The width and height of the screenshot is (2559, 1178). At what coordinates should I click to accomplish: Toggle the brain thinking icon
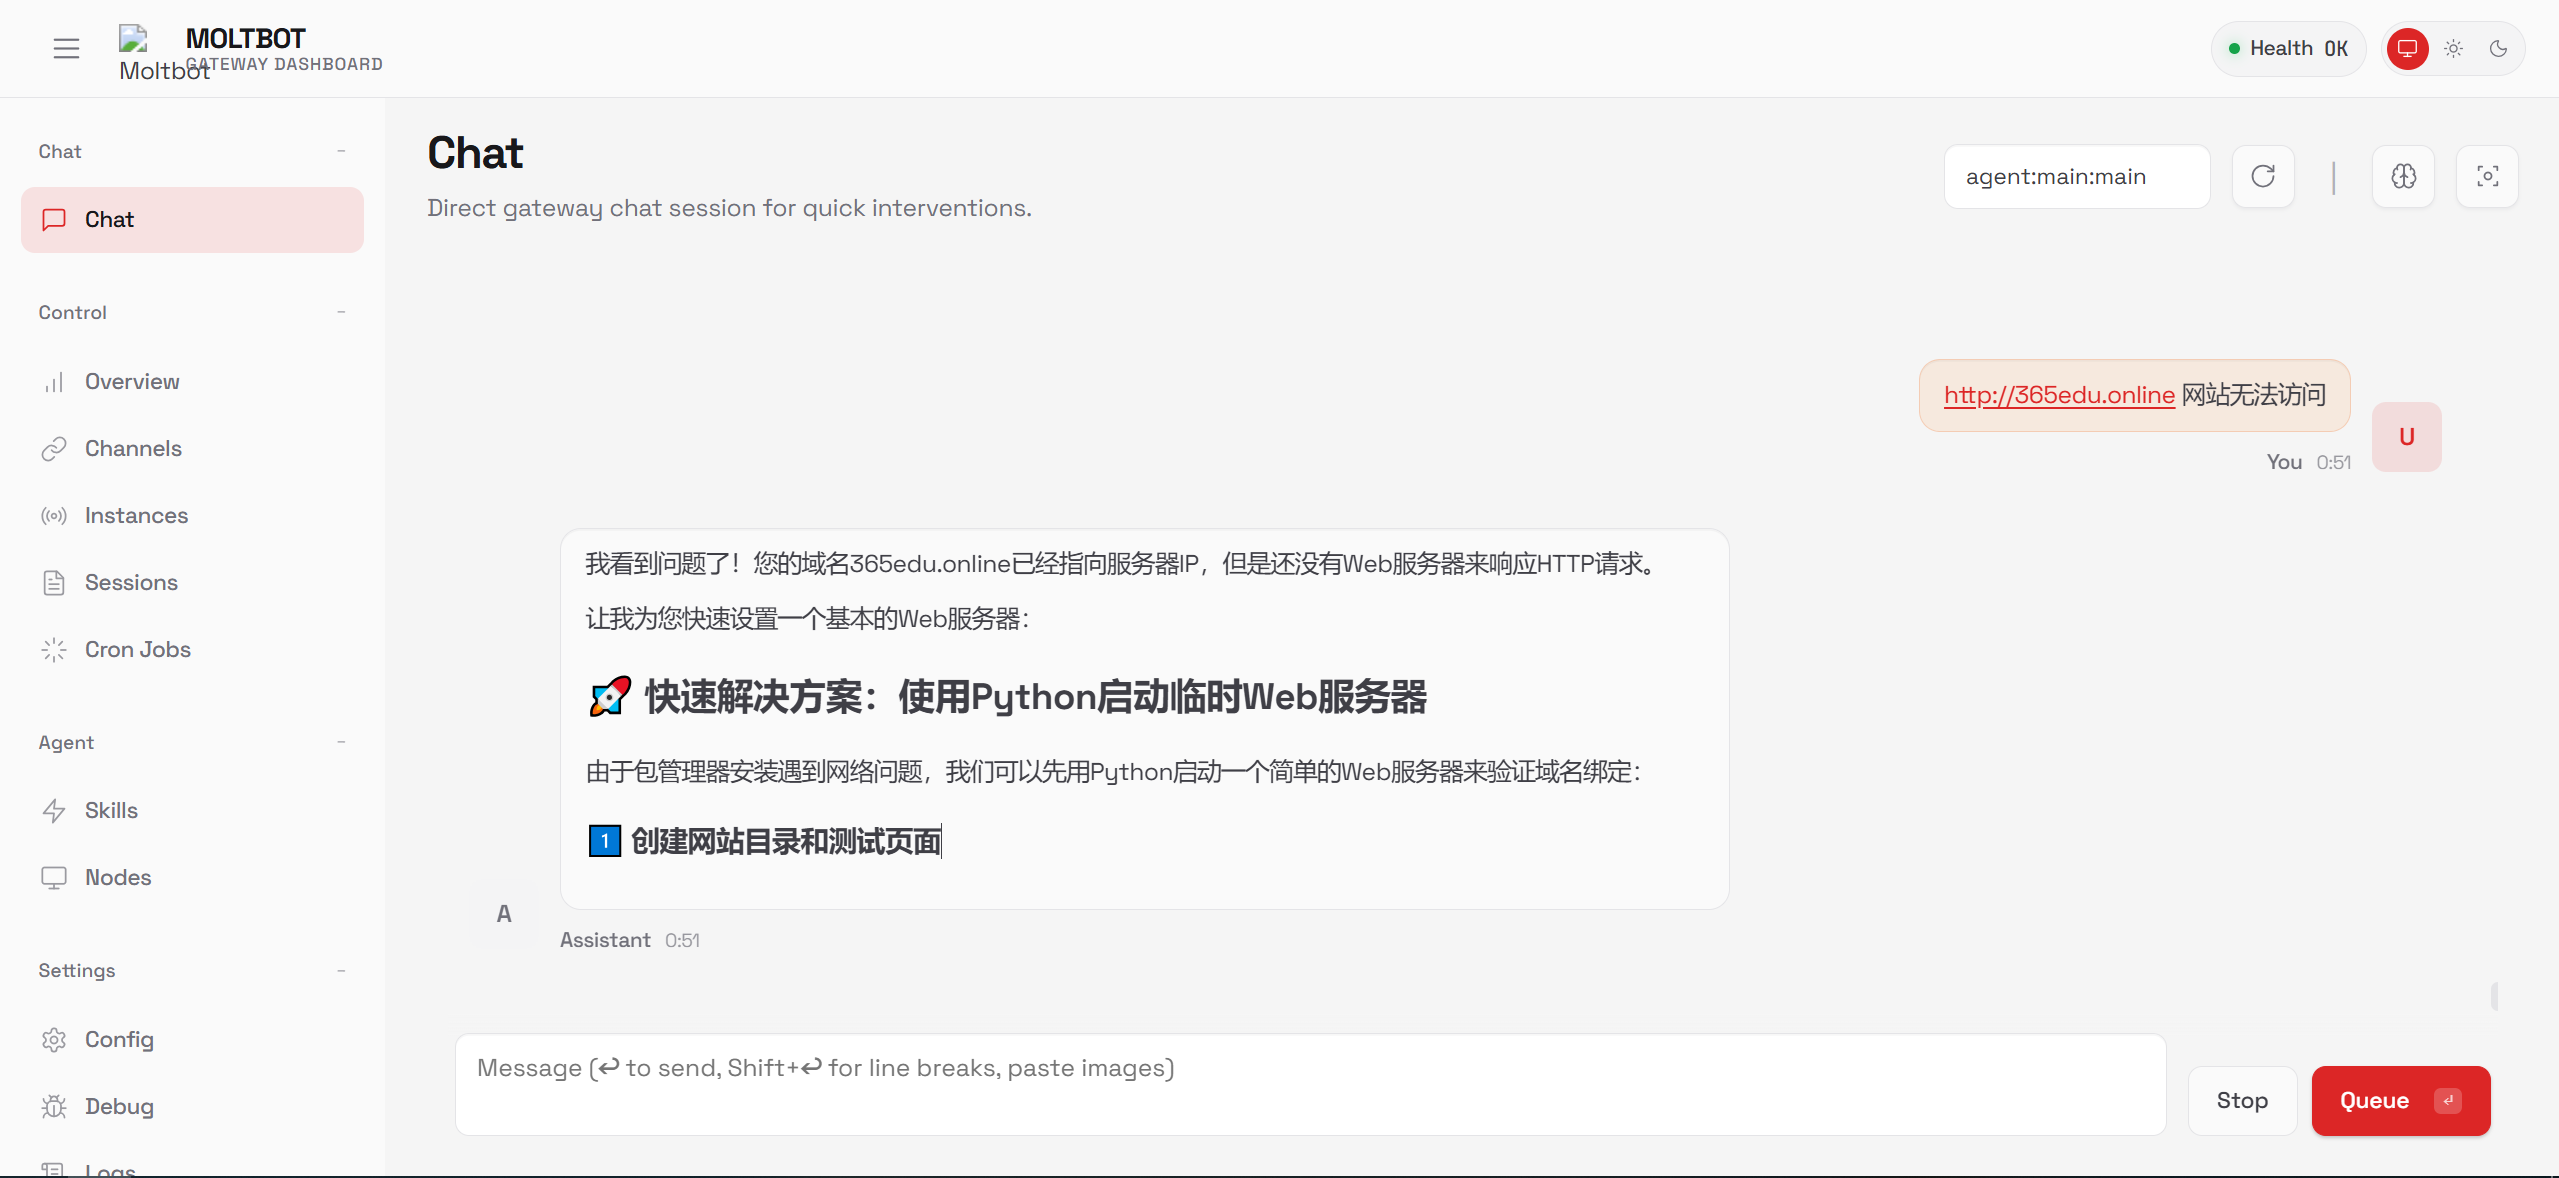click(2403, 177)
